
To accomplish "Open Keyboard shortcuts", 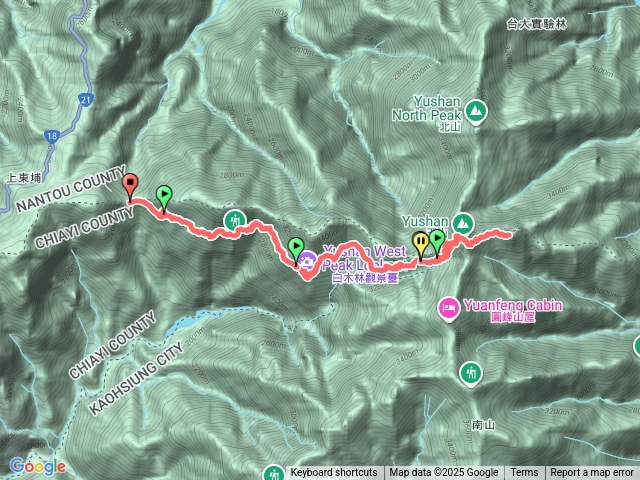I will coord(333,473).
